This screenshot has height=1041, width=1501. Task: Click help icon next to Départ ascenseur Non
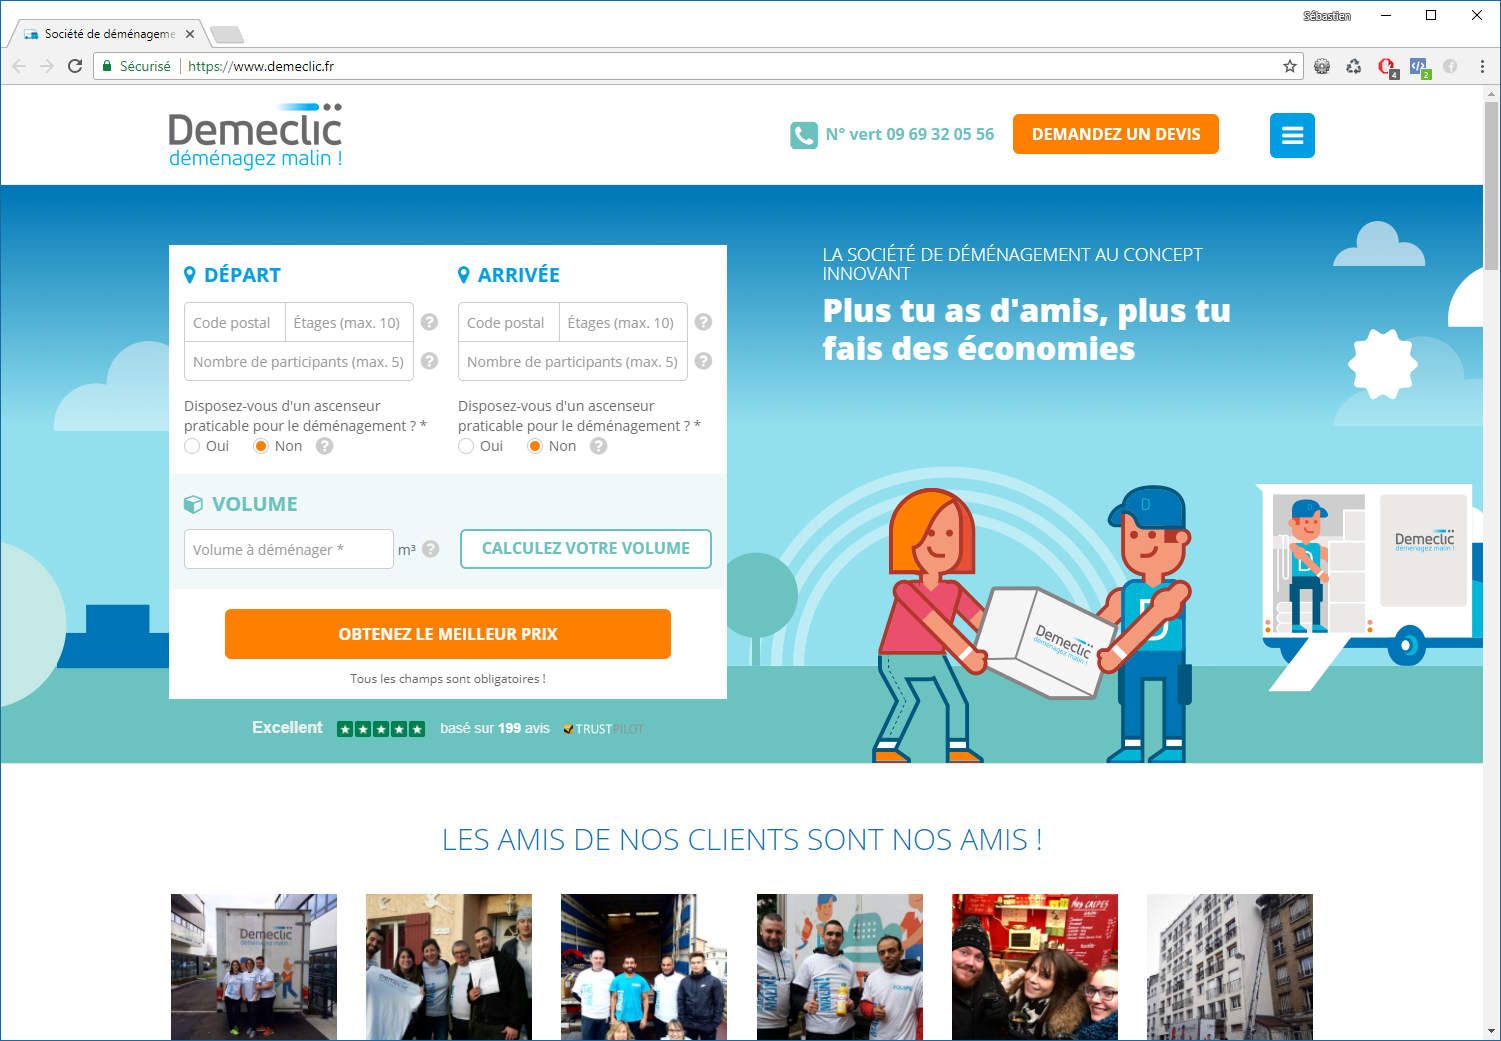click(x=324, y=446)
